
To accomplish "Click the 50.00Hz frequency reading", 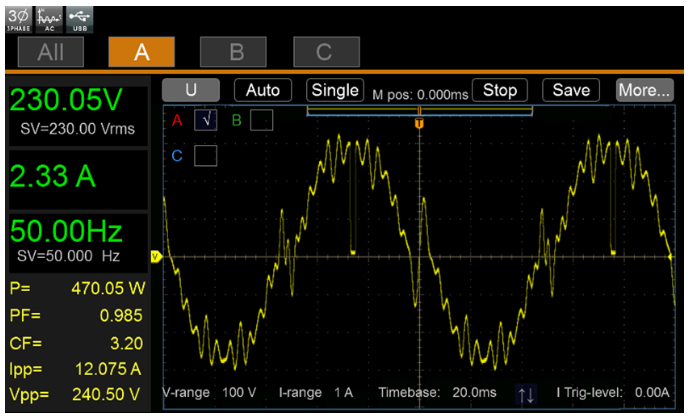I will (x=66, y=231).
